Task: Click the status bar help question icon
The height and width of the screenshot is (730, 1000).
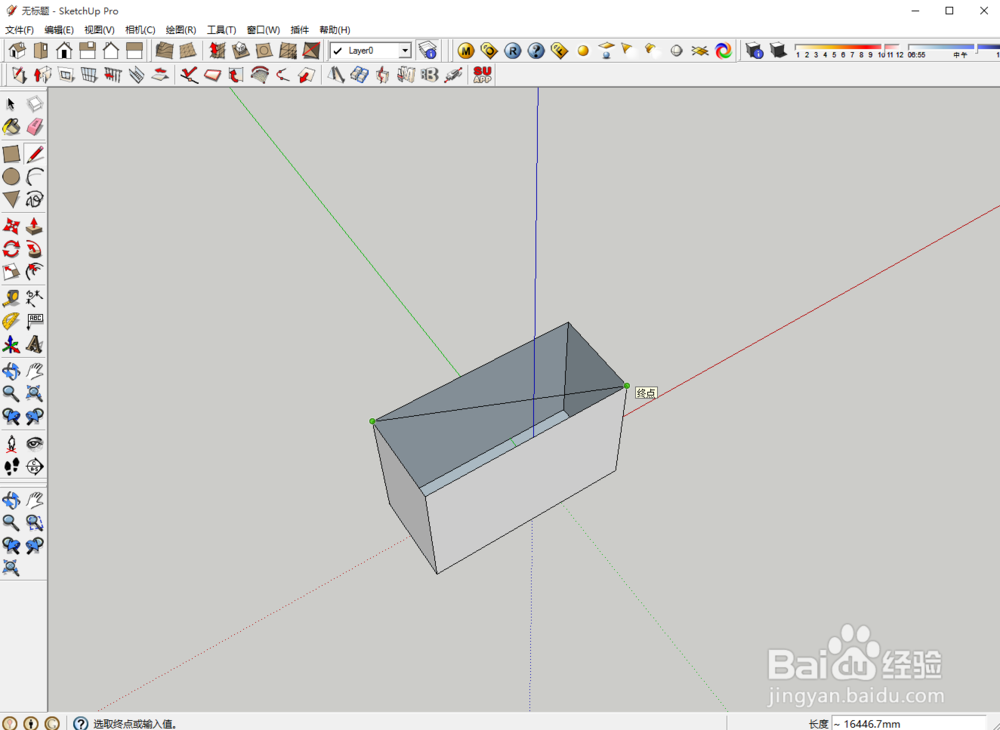Action: tap(80, 723)
